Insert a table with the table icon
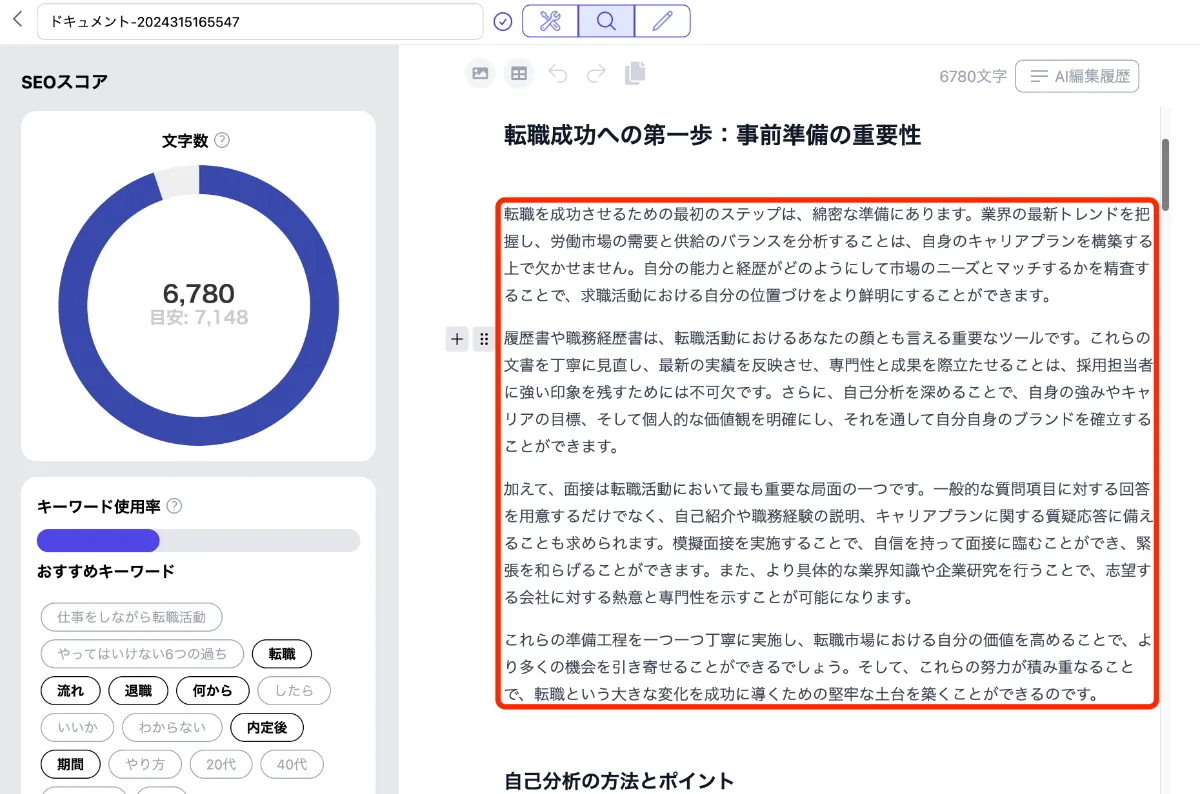 pos(518,73)
